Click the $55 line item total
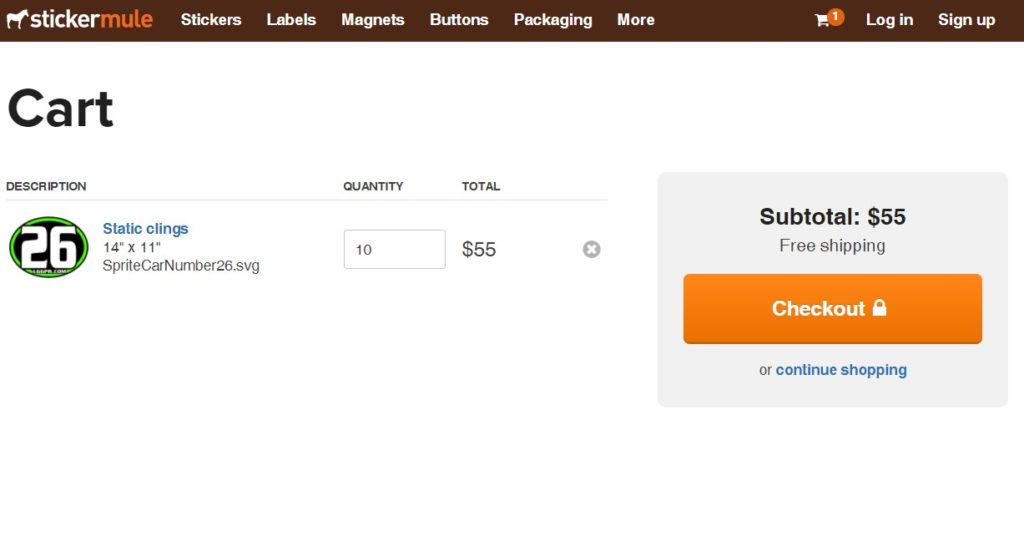The image size is (1024, 557). pyautogui.click(x=479, y=249)
